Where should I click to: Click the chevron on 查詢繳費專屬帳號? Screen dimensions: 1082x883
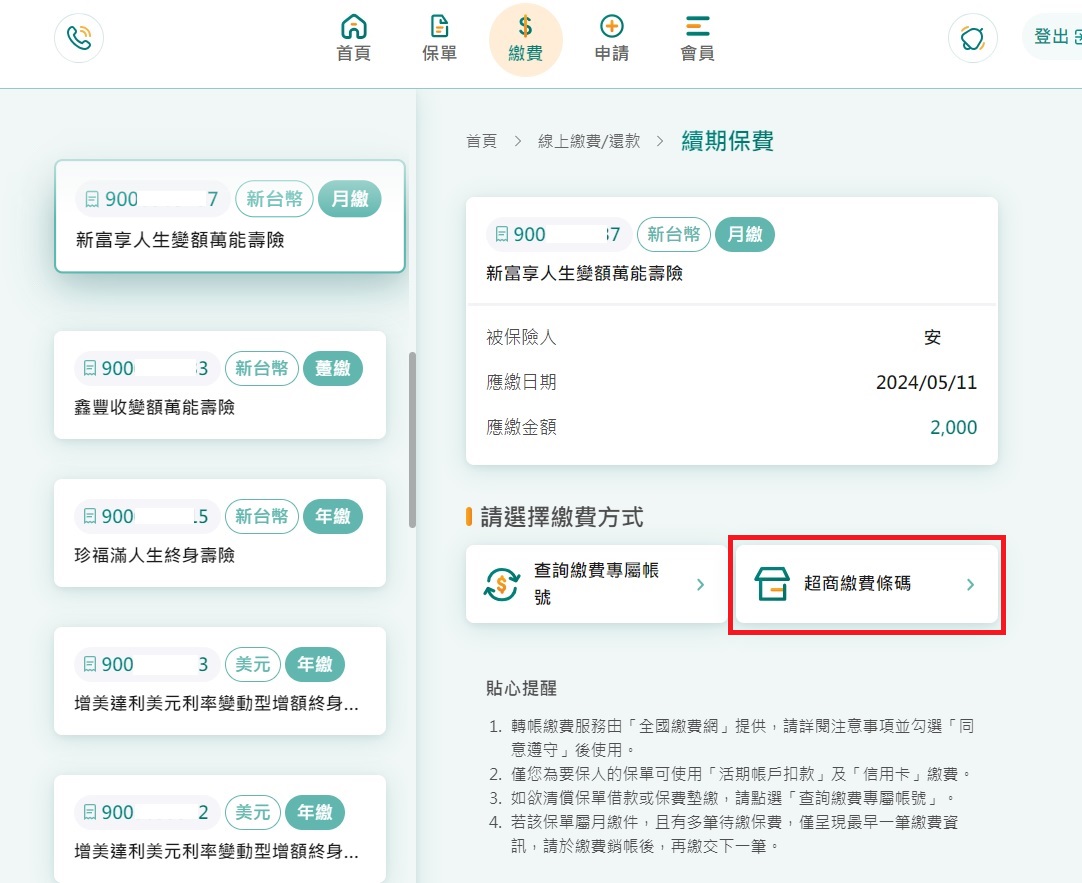coord(700,585)
